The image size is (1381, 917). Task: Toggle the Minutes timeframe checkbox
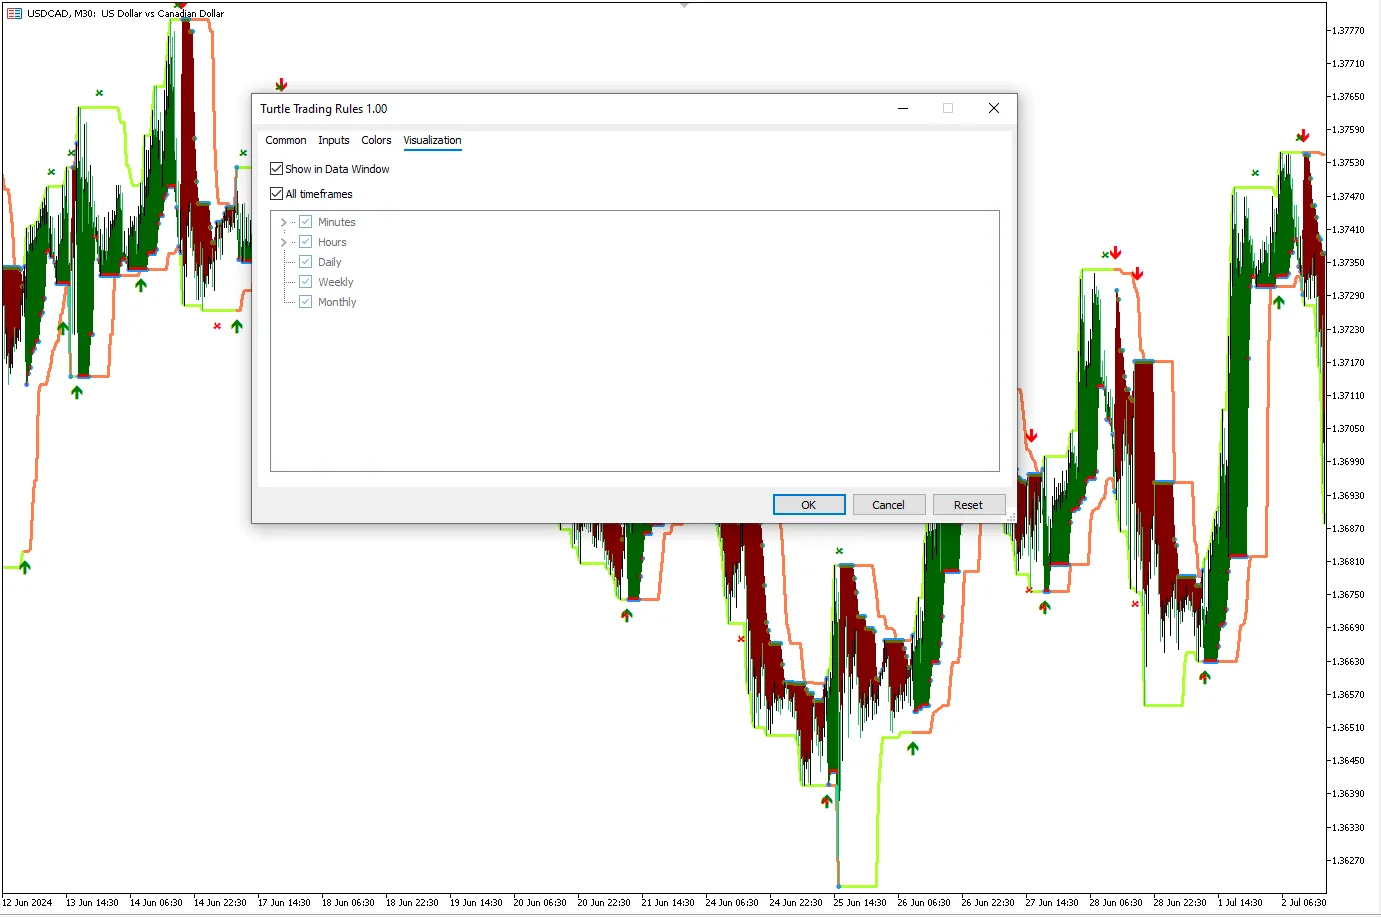(306, 222)
